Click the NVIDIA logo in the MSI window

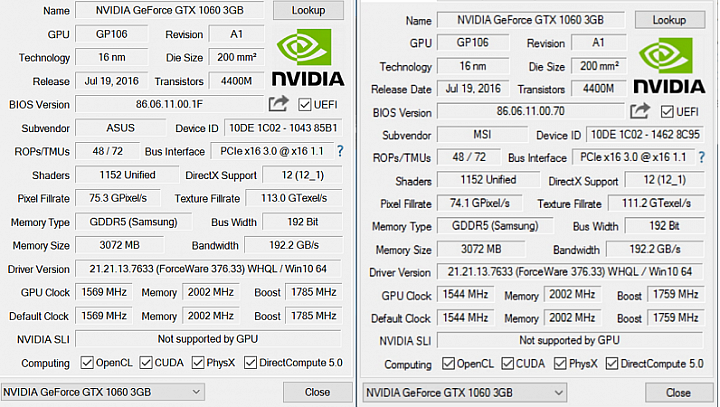[670, 65]
